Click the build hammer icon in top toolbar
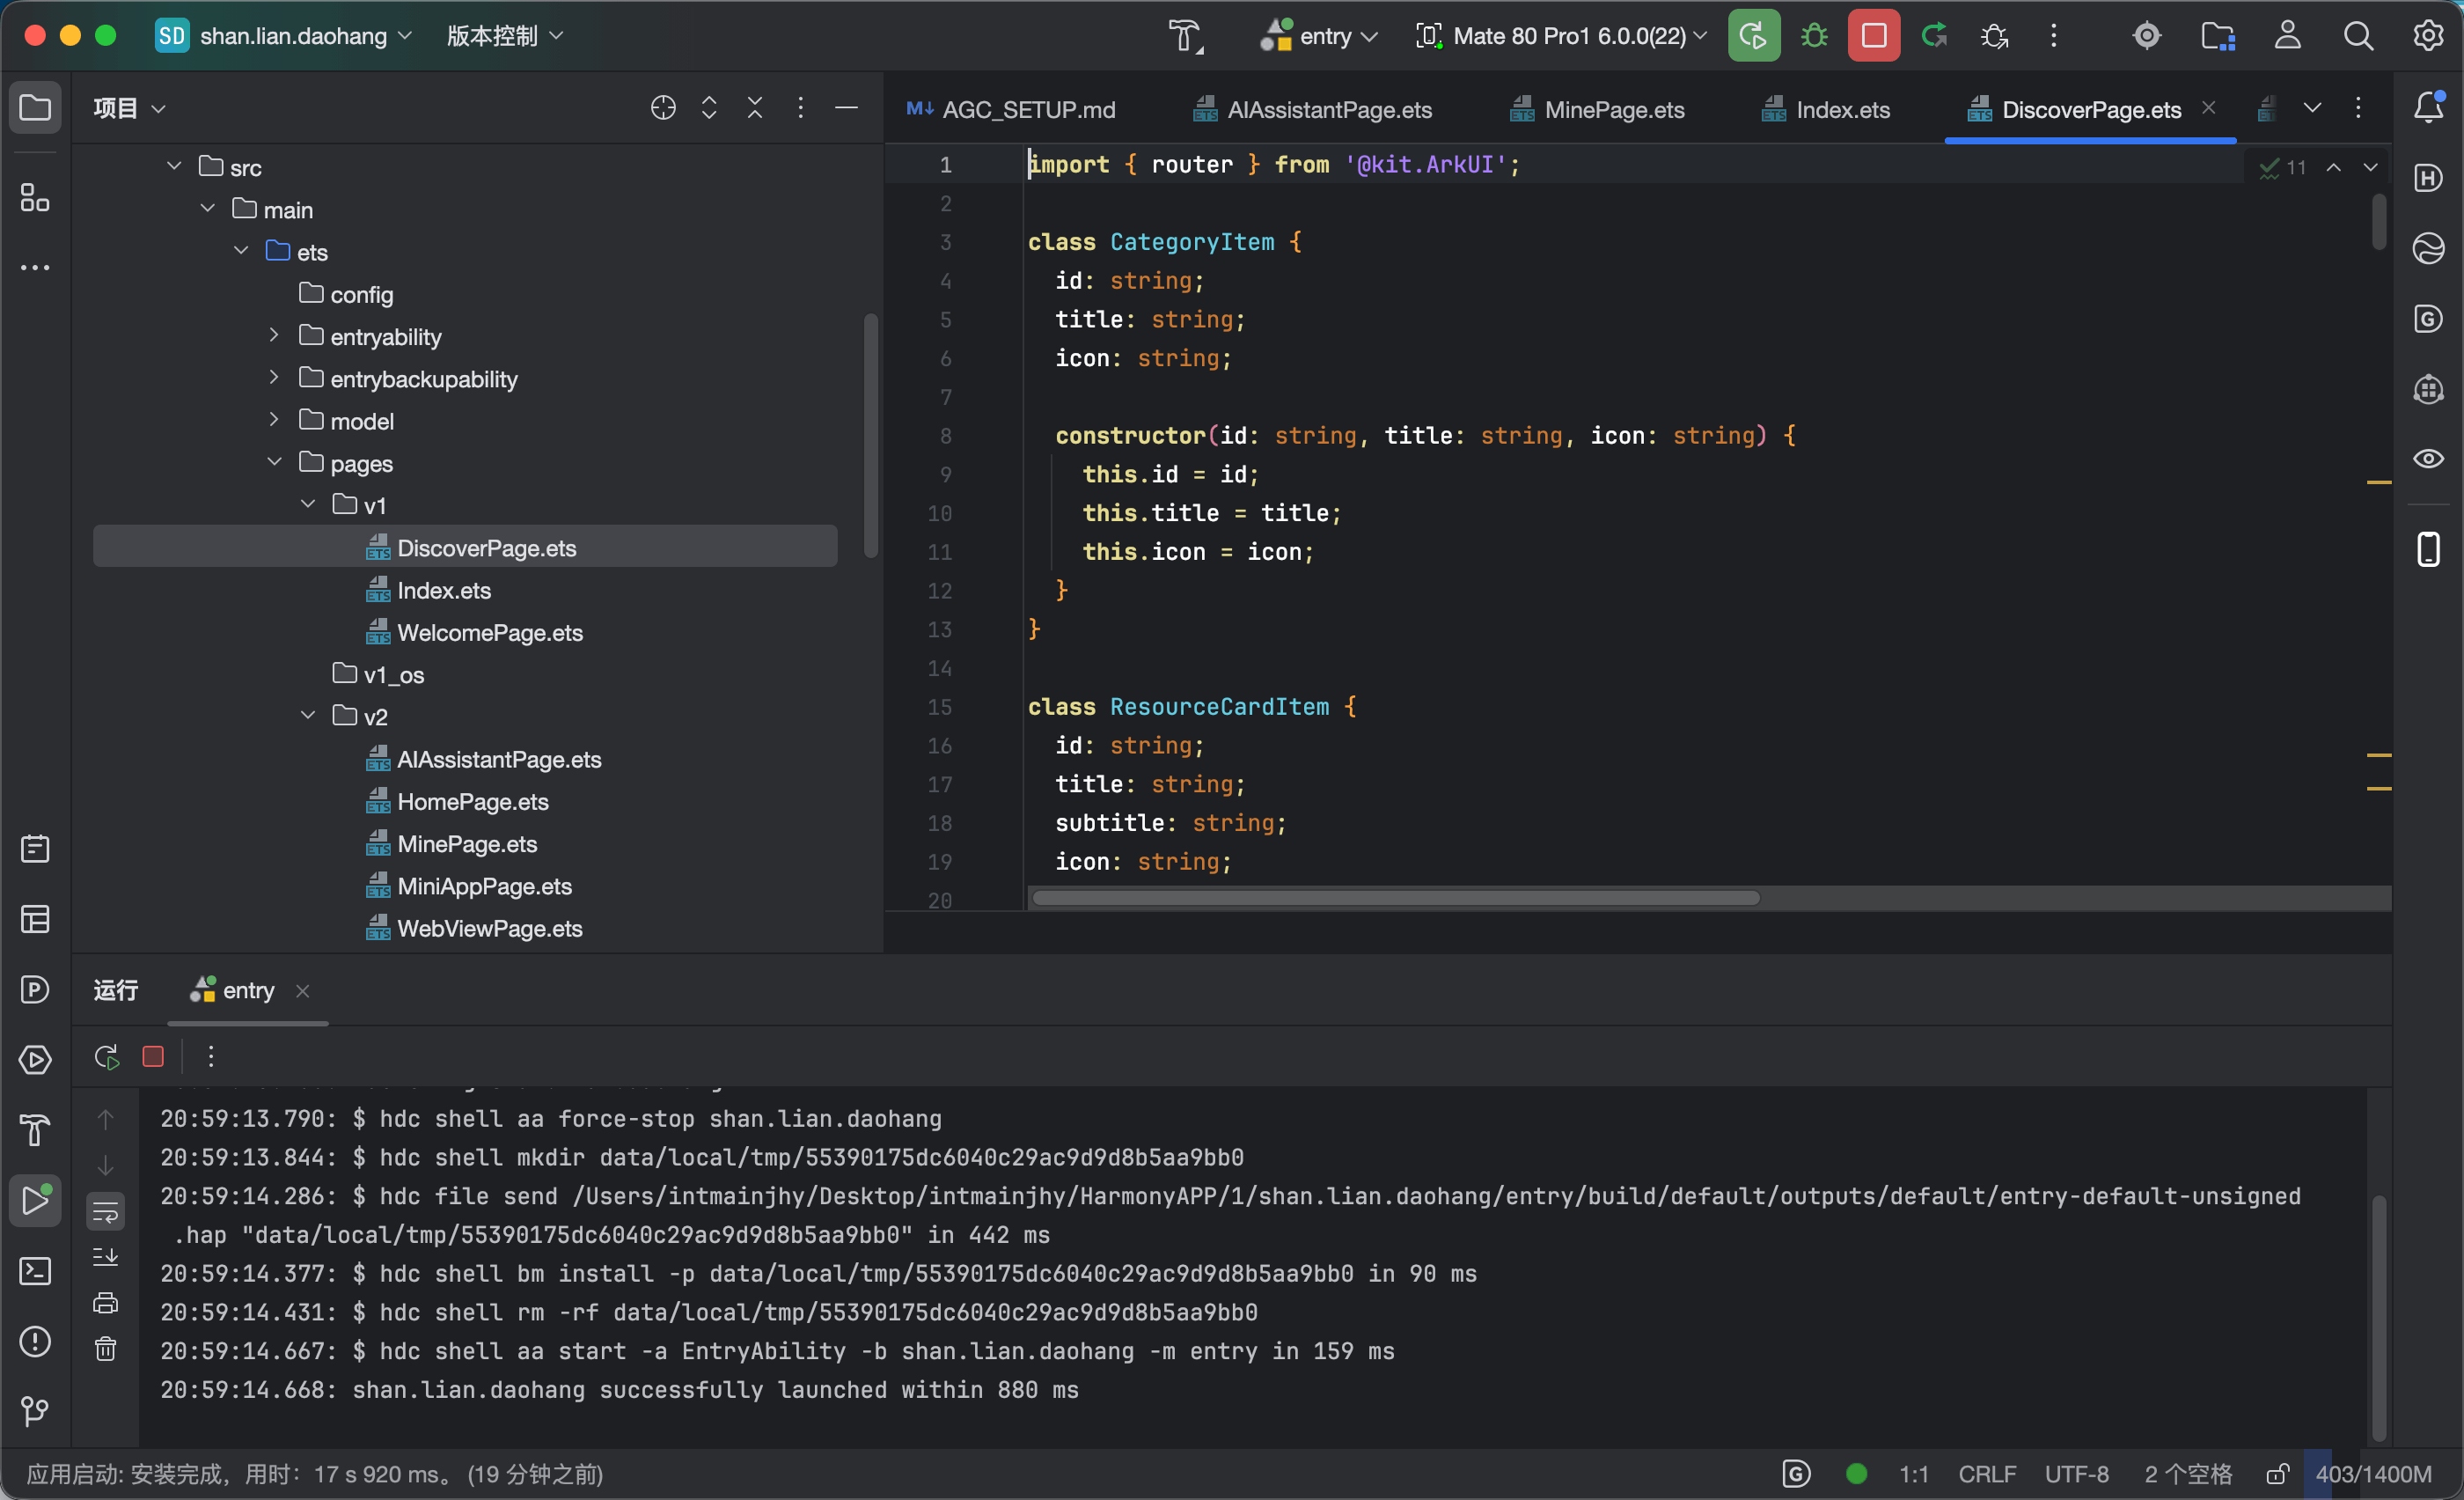This screenshot has height=1500, width=2464. click(x=1186, y=36)
